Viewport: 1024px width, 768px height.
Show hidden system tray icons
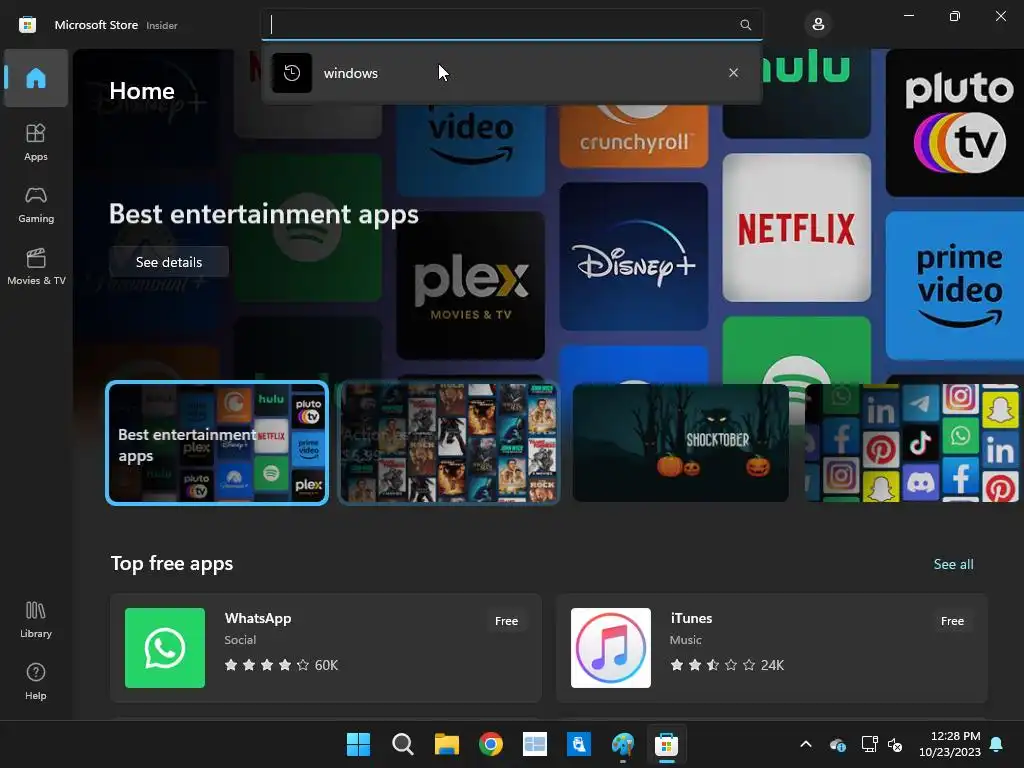click(806, 744)
